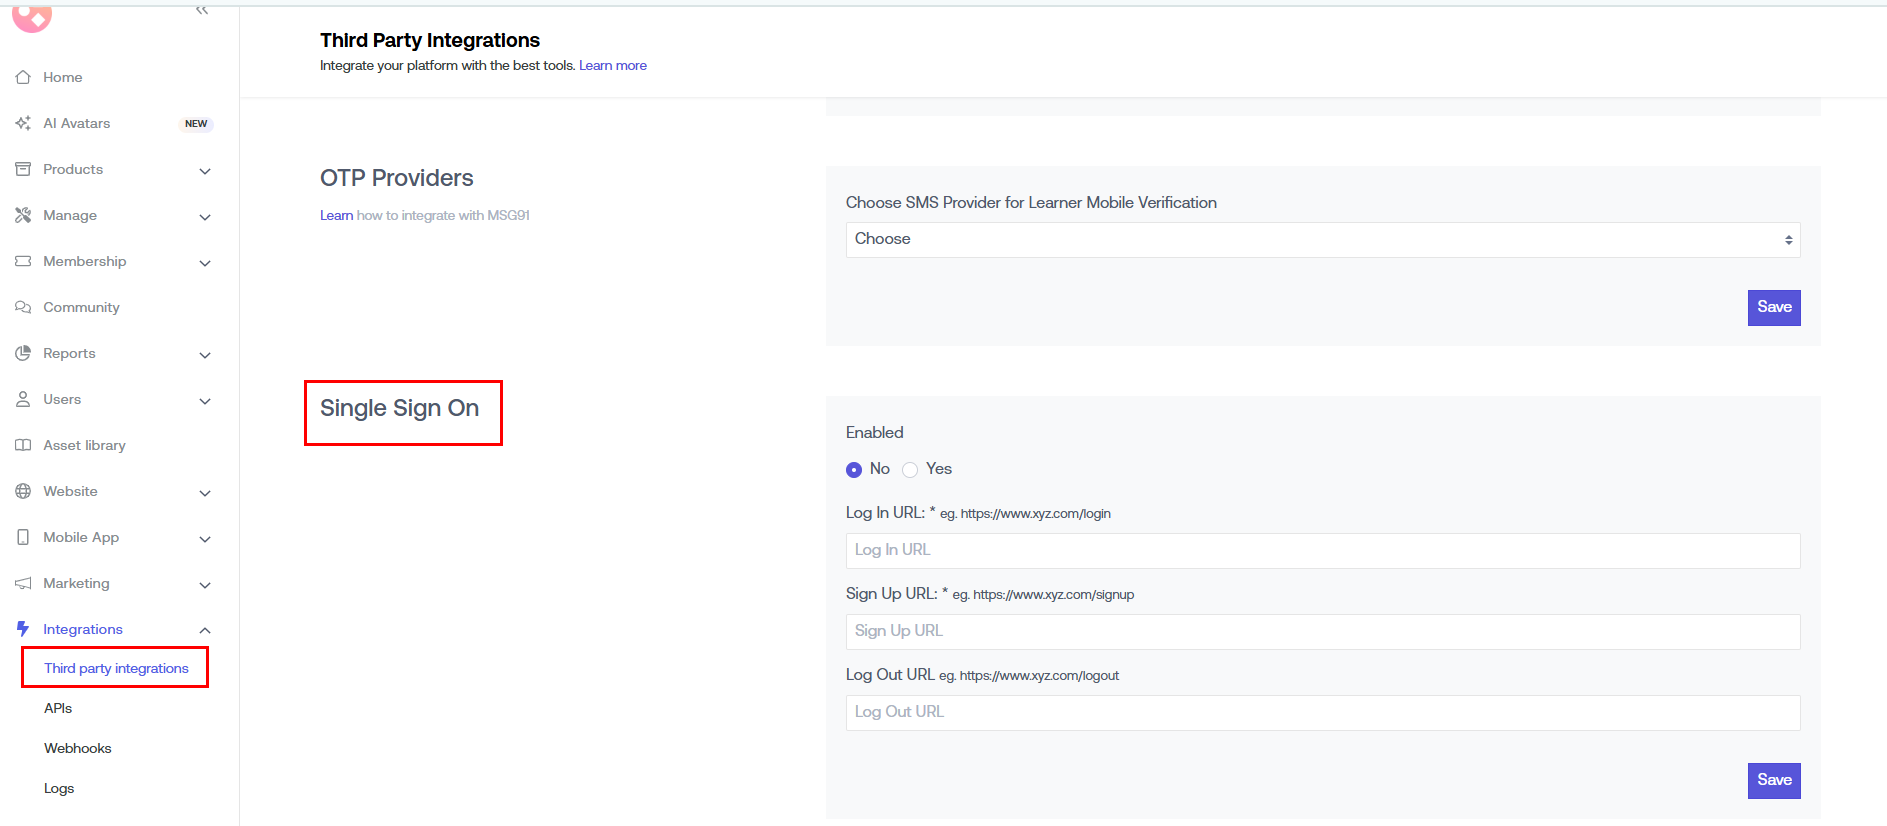Screen dimensions: 1887x826
Task: Expand the Reports section chevron
Action: [x=205, y=355]
